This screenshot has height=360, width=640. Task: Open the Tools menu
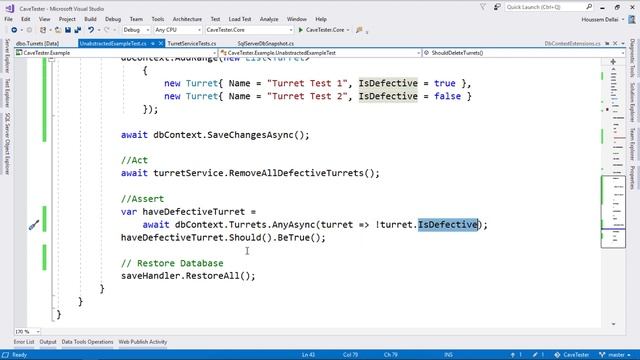pos(158,19)
